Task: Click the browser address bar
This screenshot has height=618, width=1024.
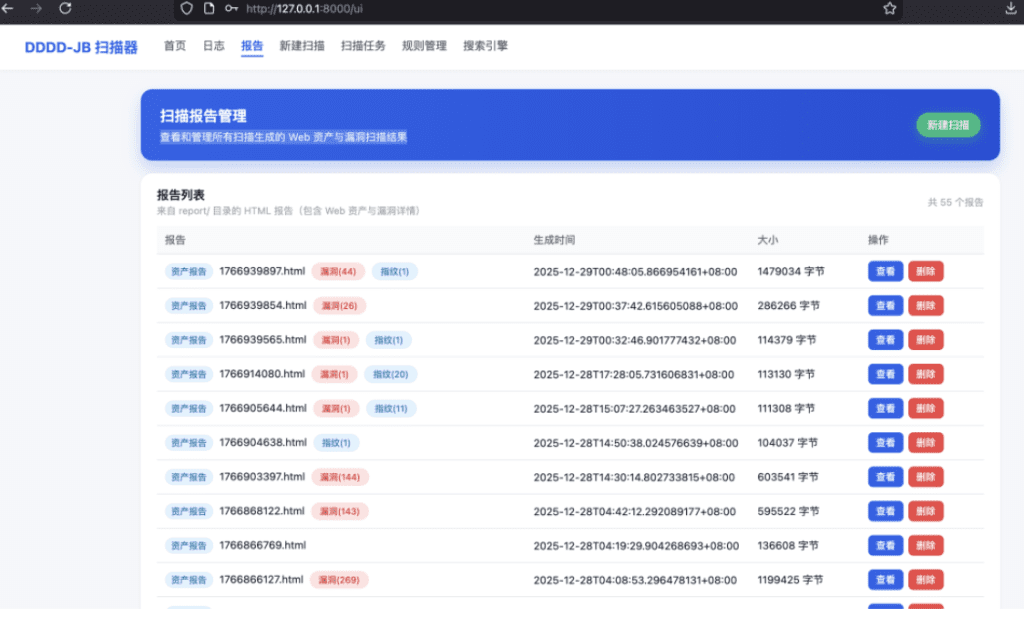Action: [x=400, y=11]
